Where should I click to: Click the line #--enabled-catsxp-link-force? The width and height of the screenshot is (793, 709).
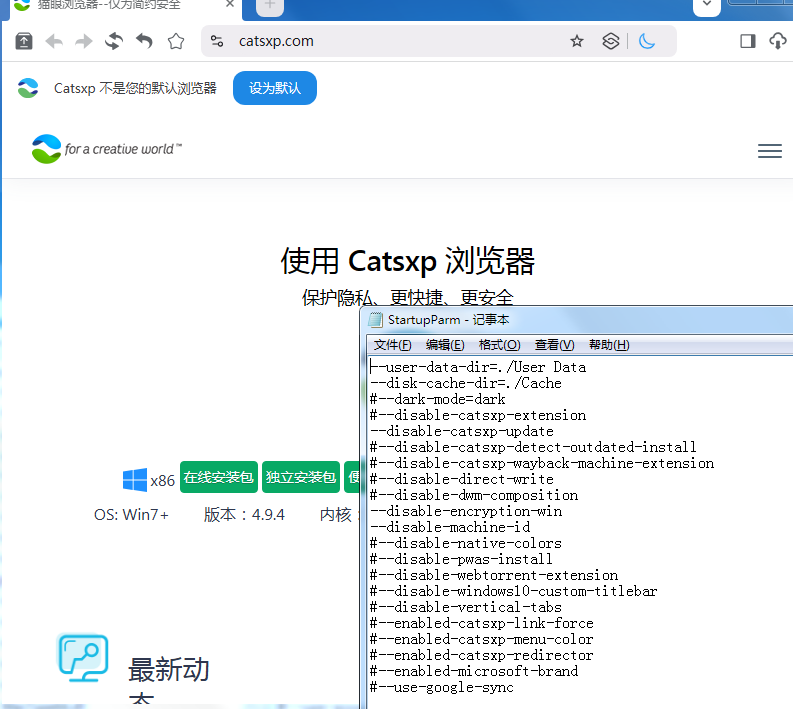[x=482, y=624]
